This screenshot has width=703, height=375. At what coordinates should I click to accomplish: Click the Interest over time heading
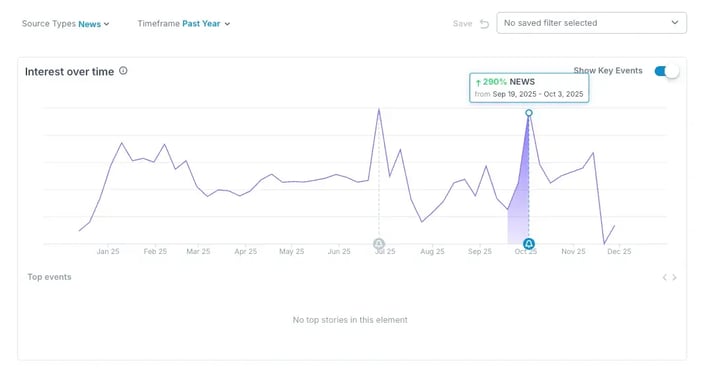point(69,72)
